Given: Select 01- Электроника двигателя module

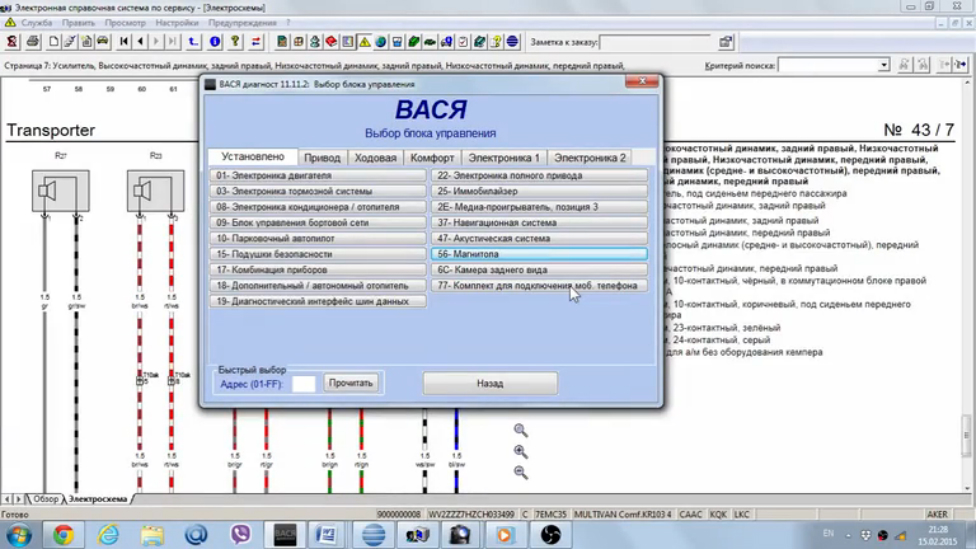Looking at the screenshot, I should pos(318,176).
